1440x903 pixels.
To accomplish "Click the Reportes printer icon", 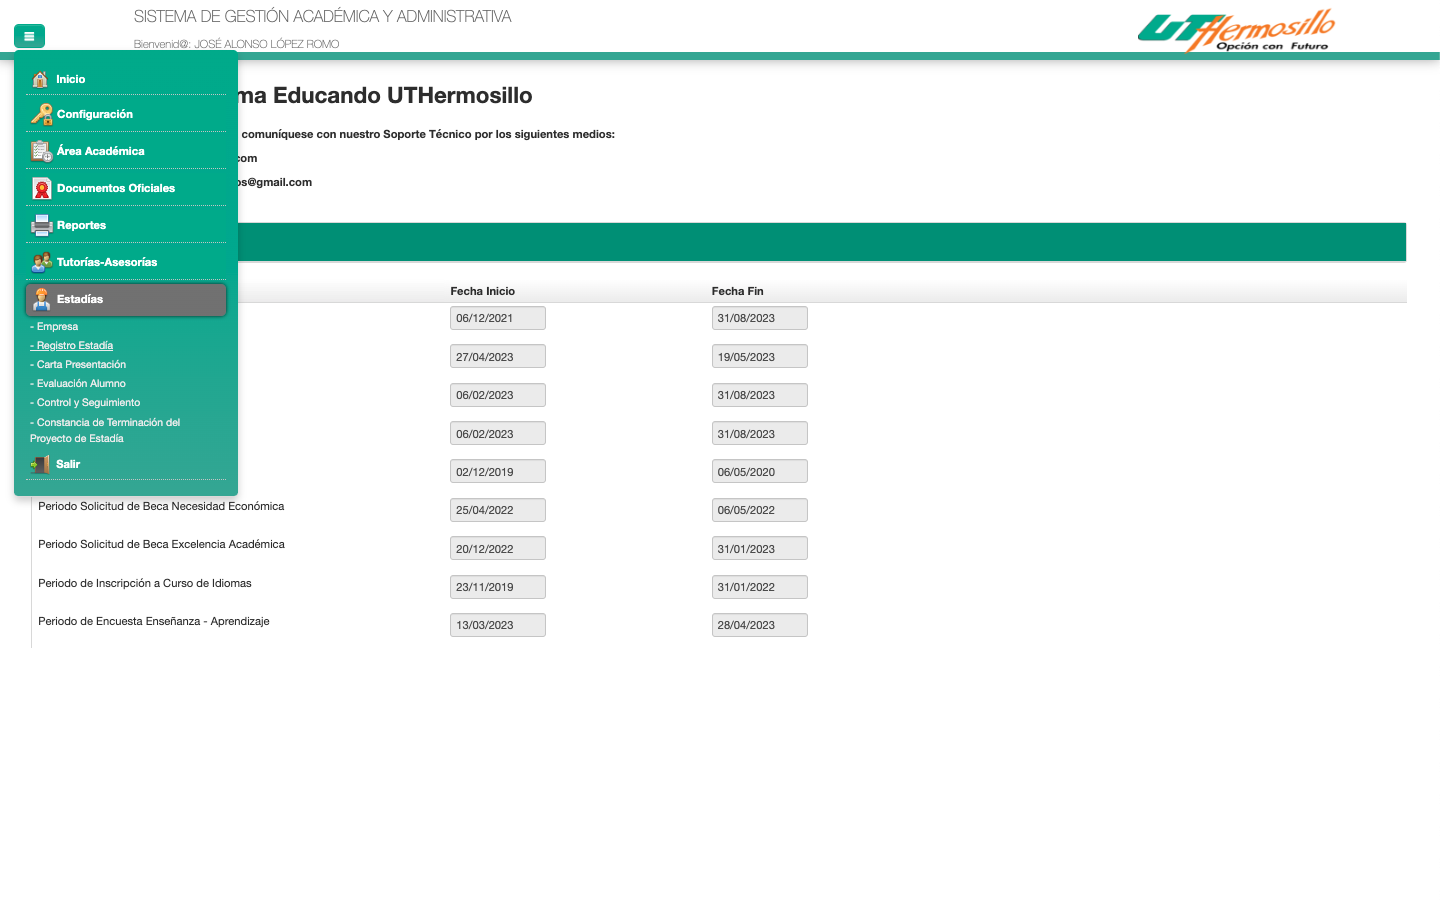I will click(41, 225).
